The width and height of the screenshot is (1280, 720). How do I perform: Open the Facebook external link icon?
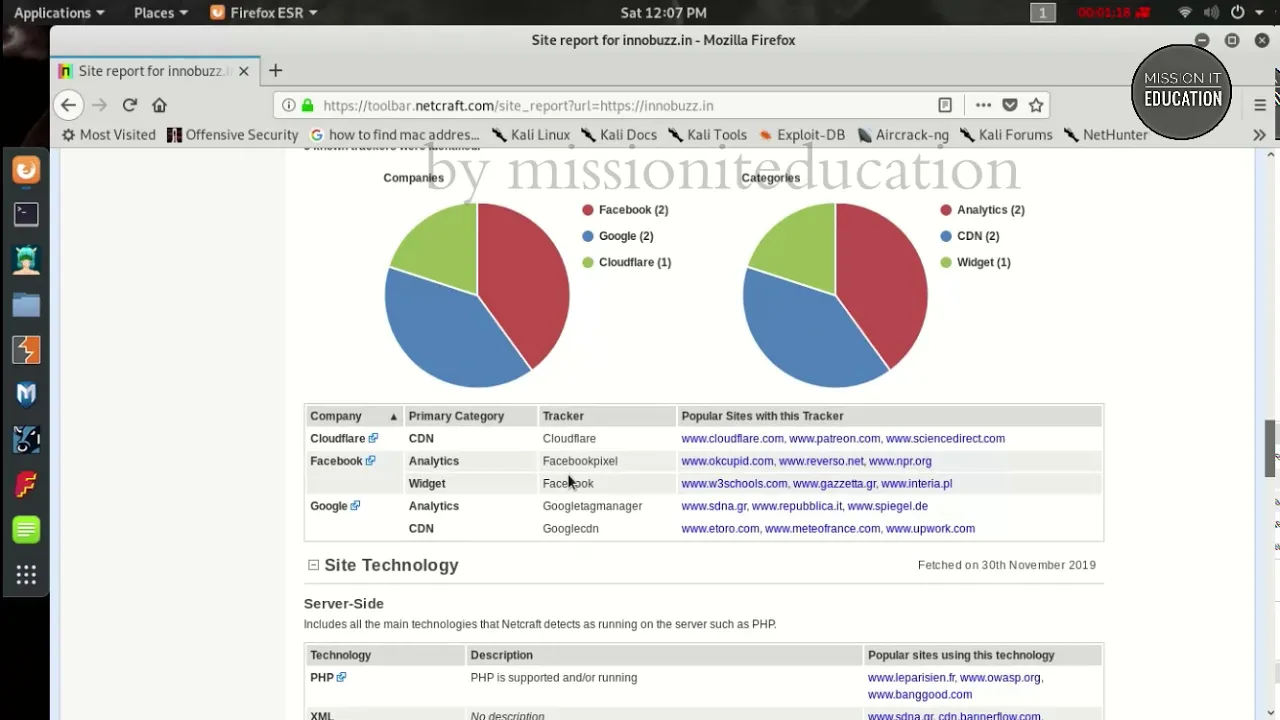point(370,461)
